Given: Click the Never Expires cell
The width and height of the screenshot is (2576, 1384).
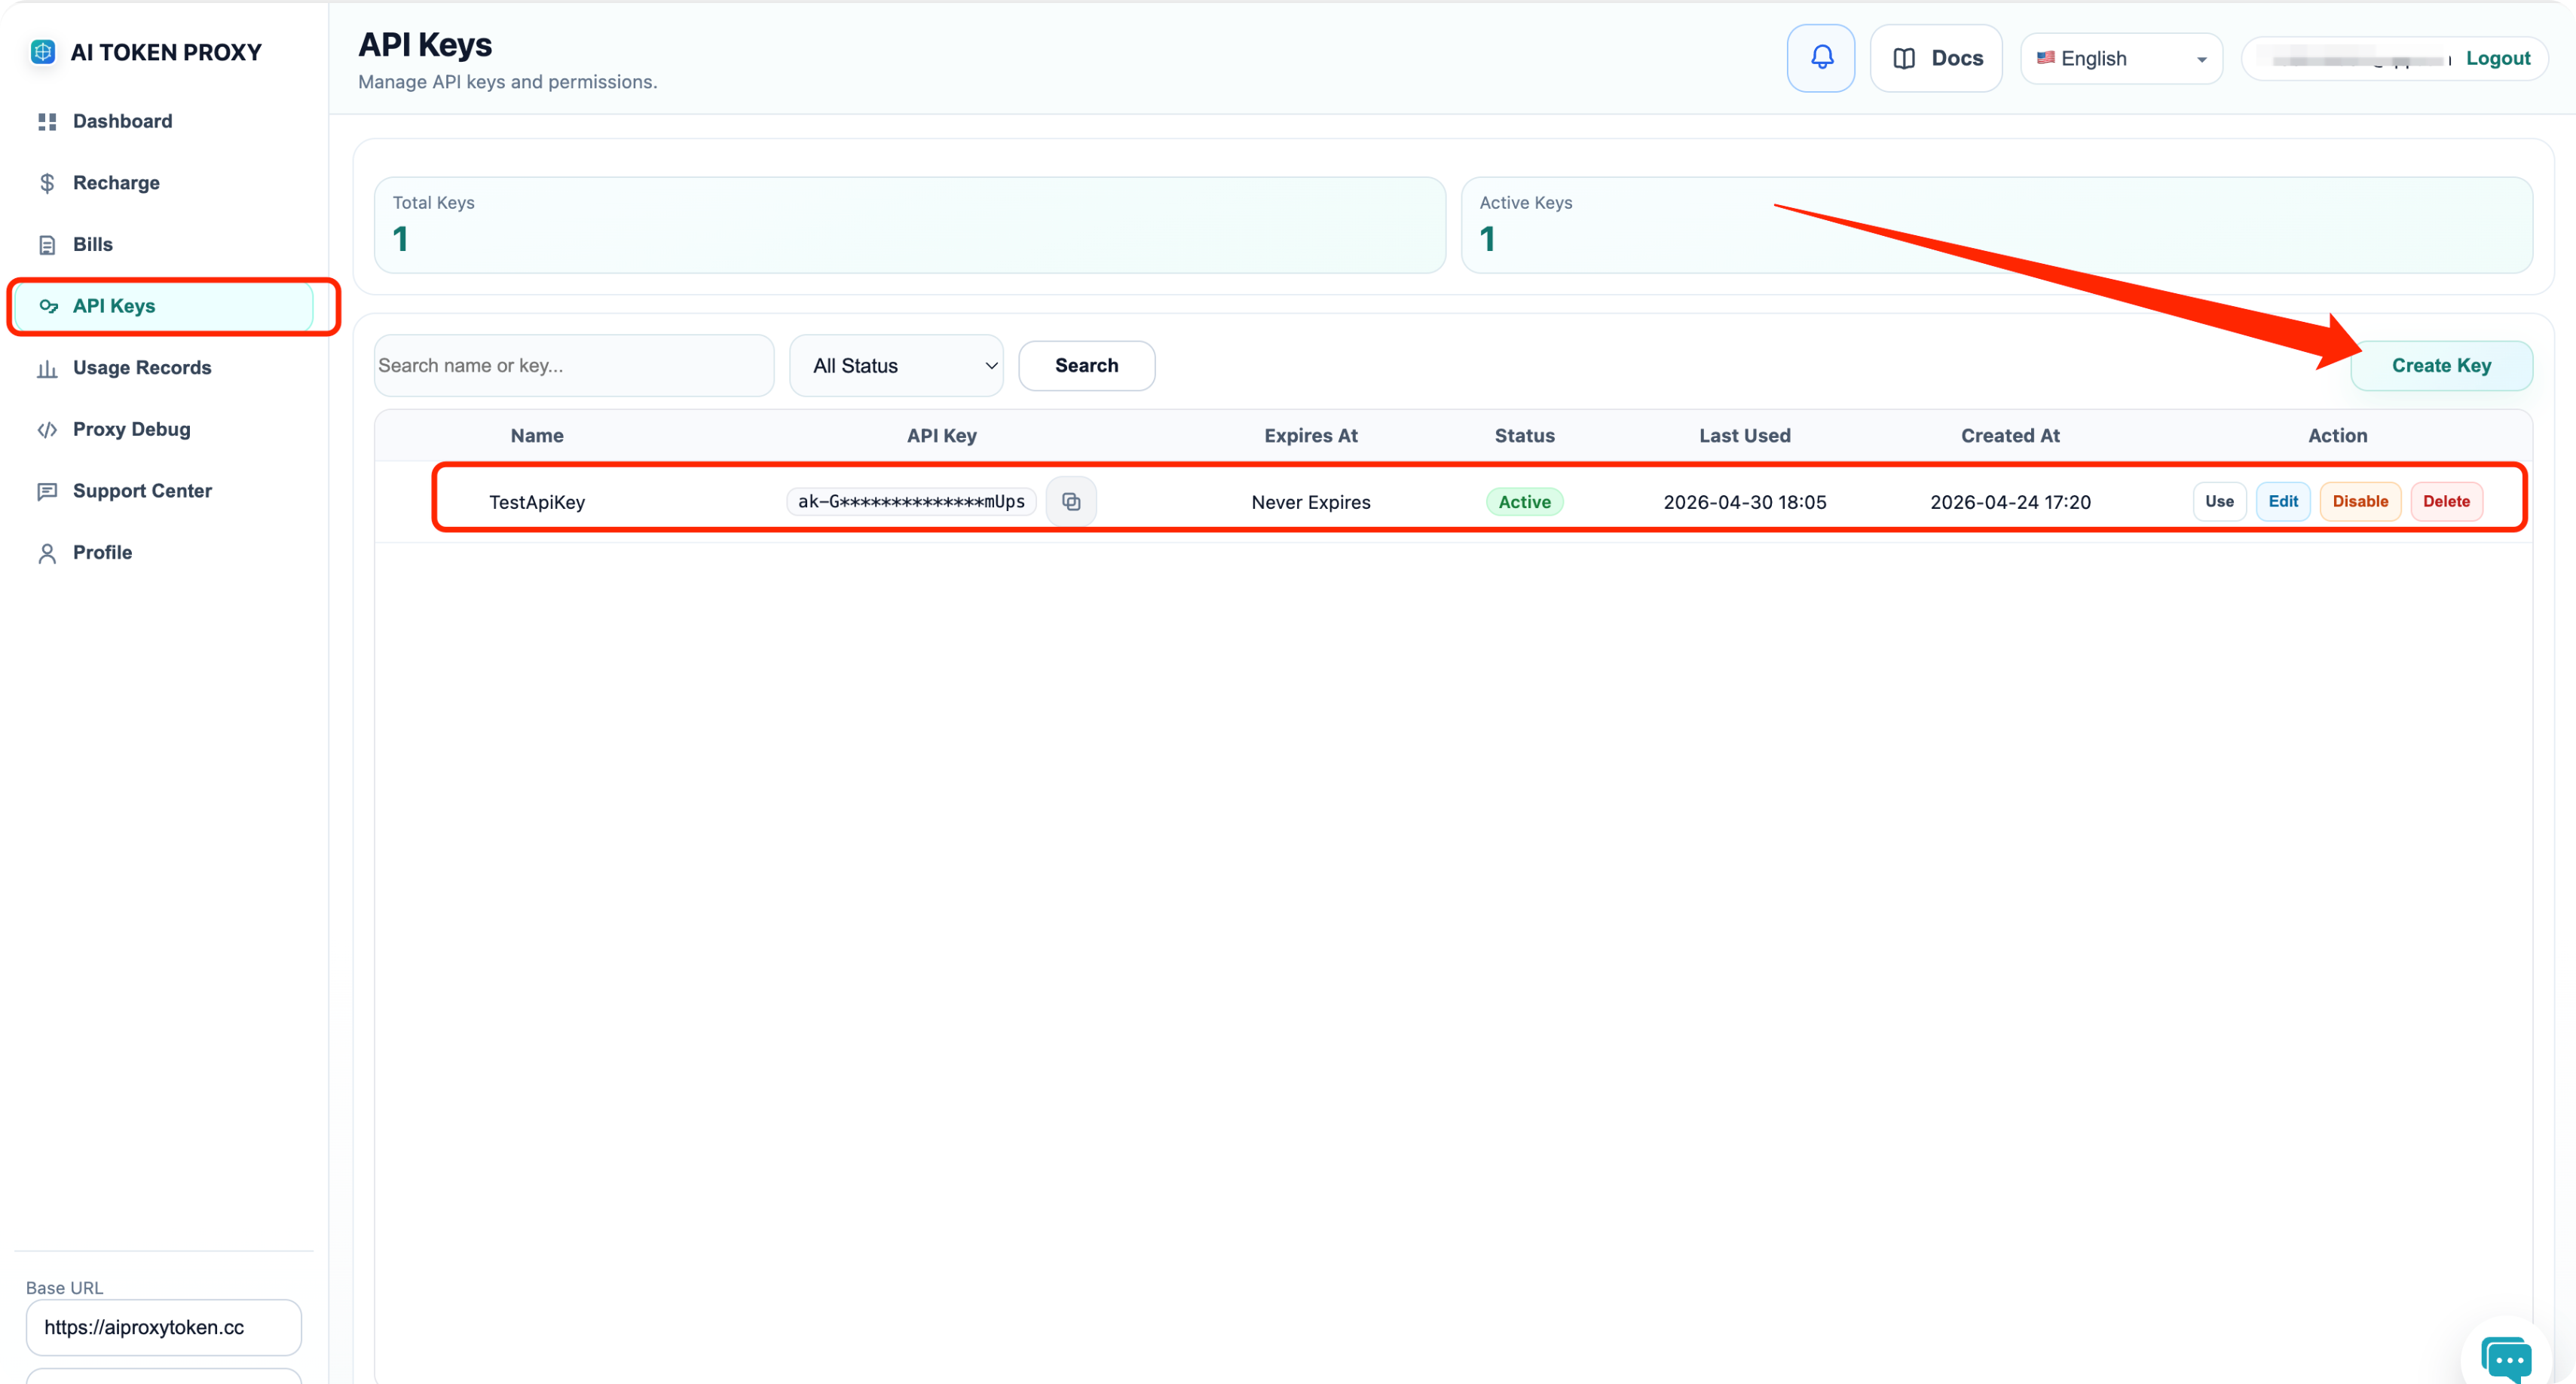Looking at the screenshot, I should 1311,502.
